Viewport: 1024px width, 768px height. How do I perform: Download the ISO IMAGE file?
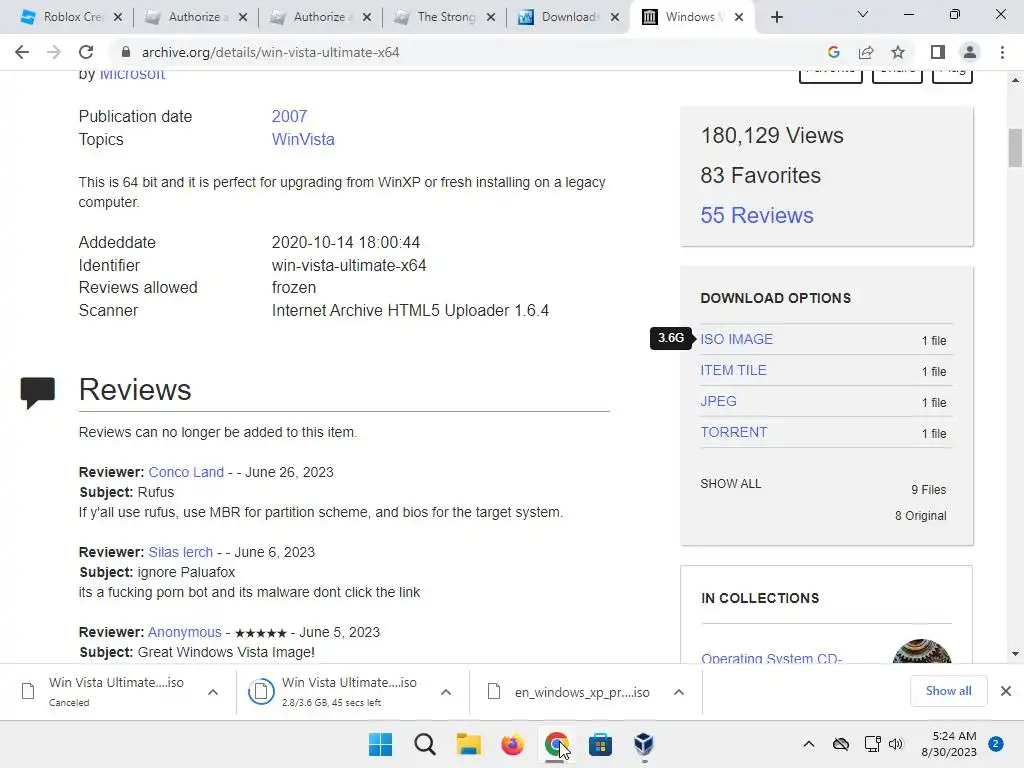click(x=737, y=340)
